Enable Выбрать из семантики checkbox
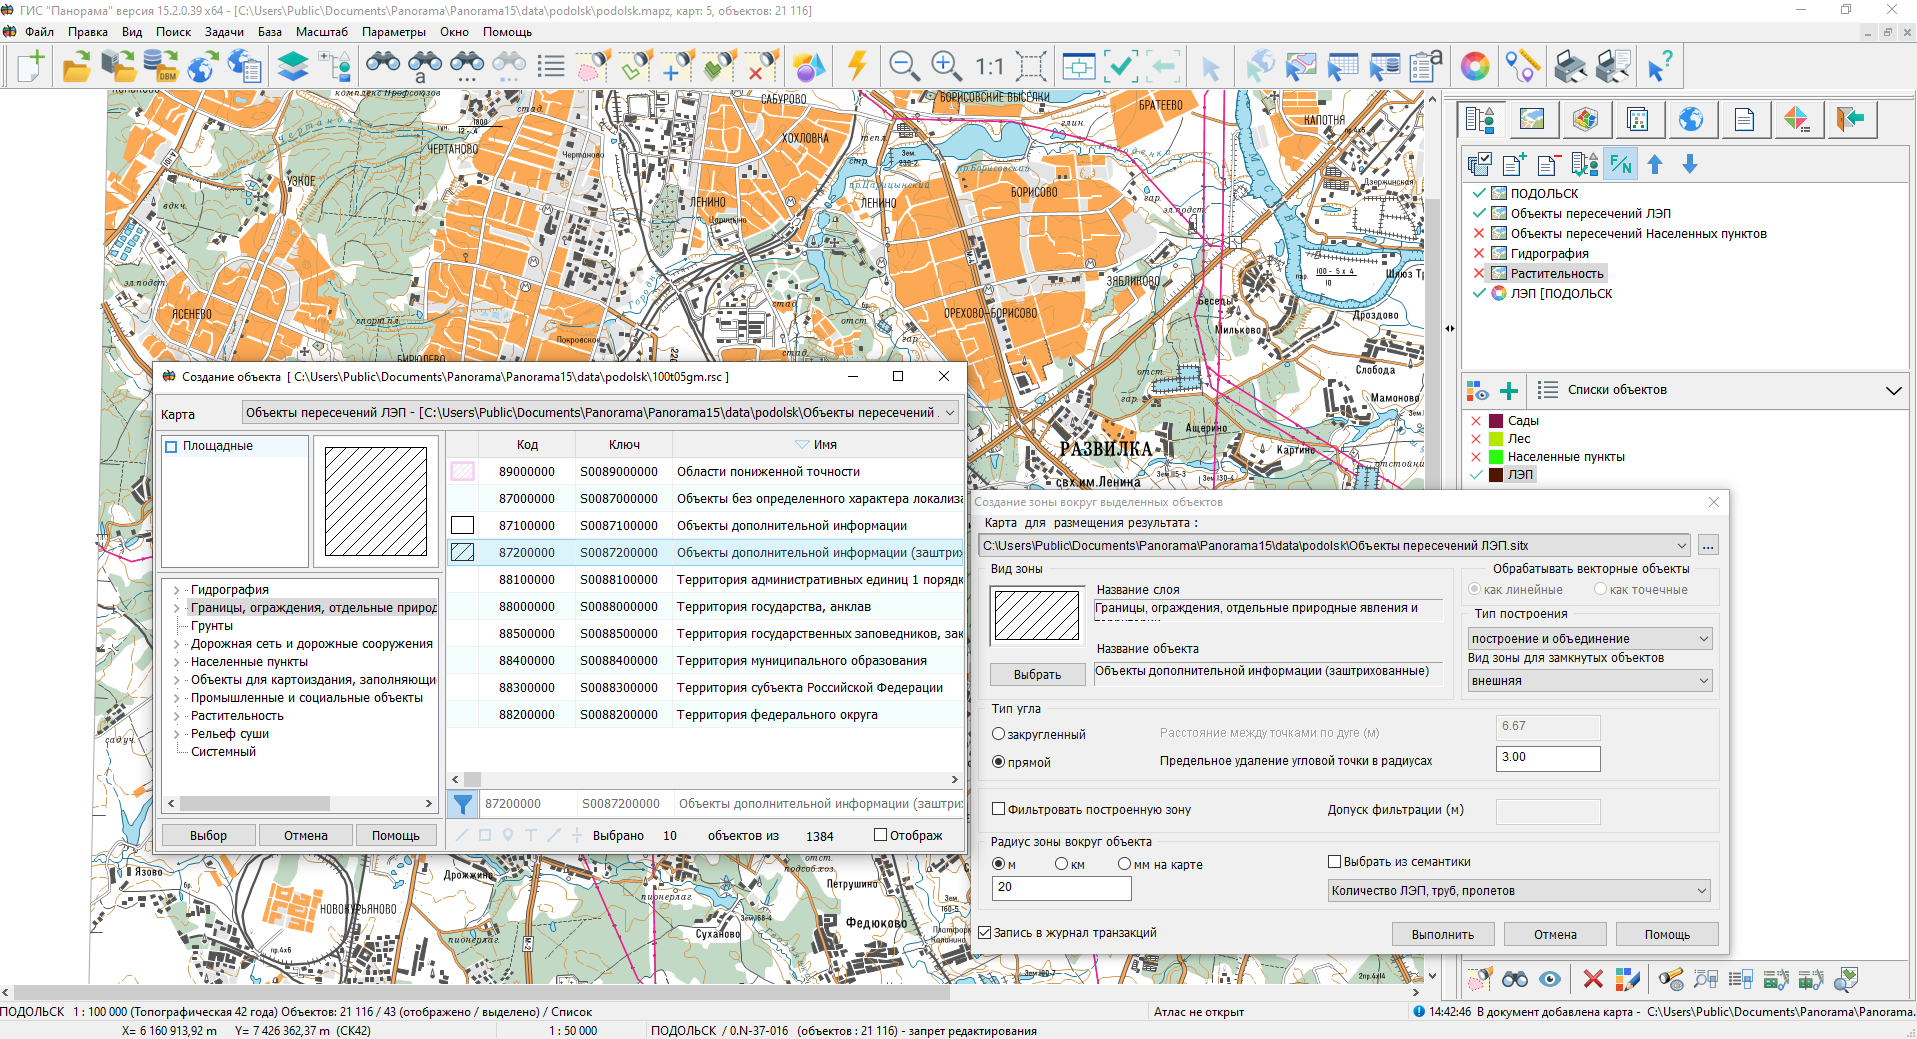 (1334, 861)
